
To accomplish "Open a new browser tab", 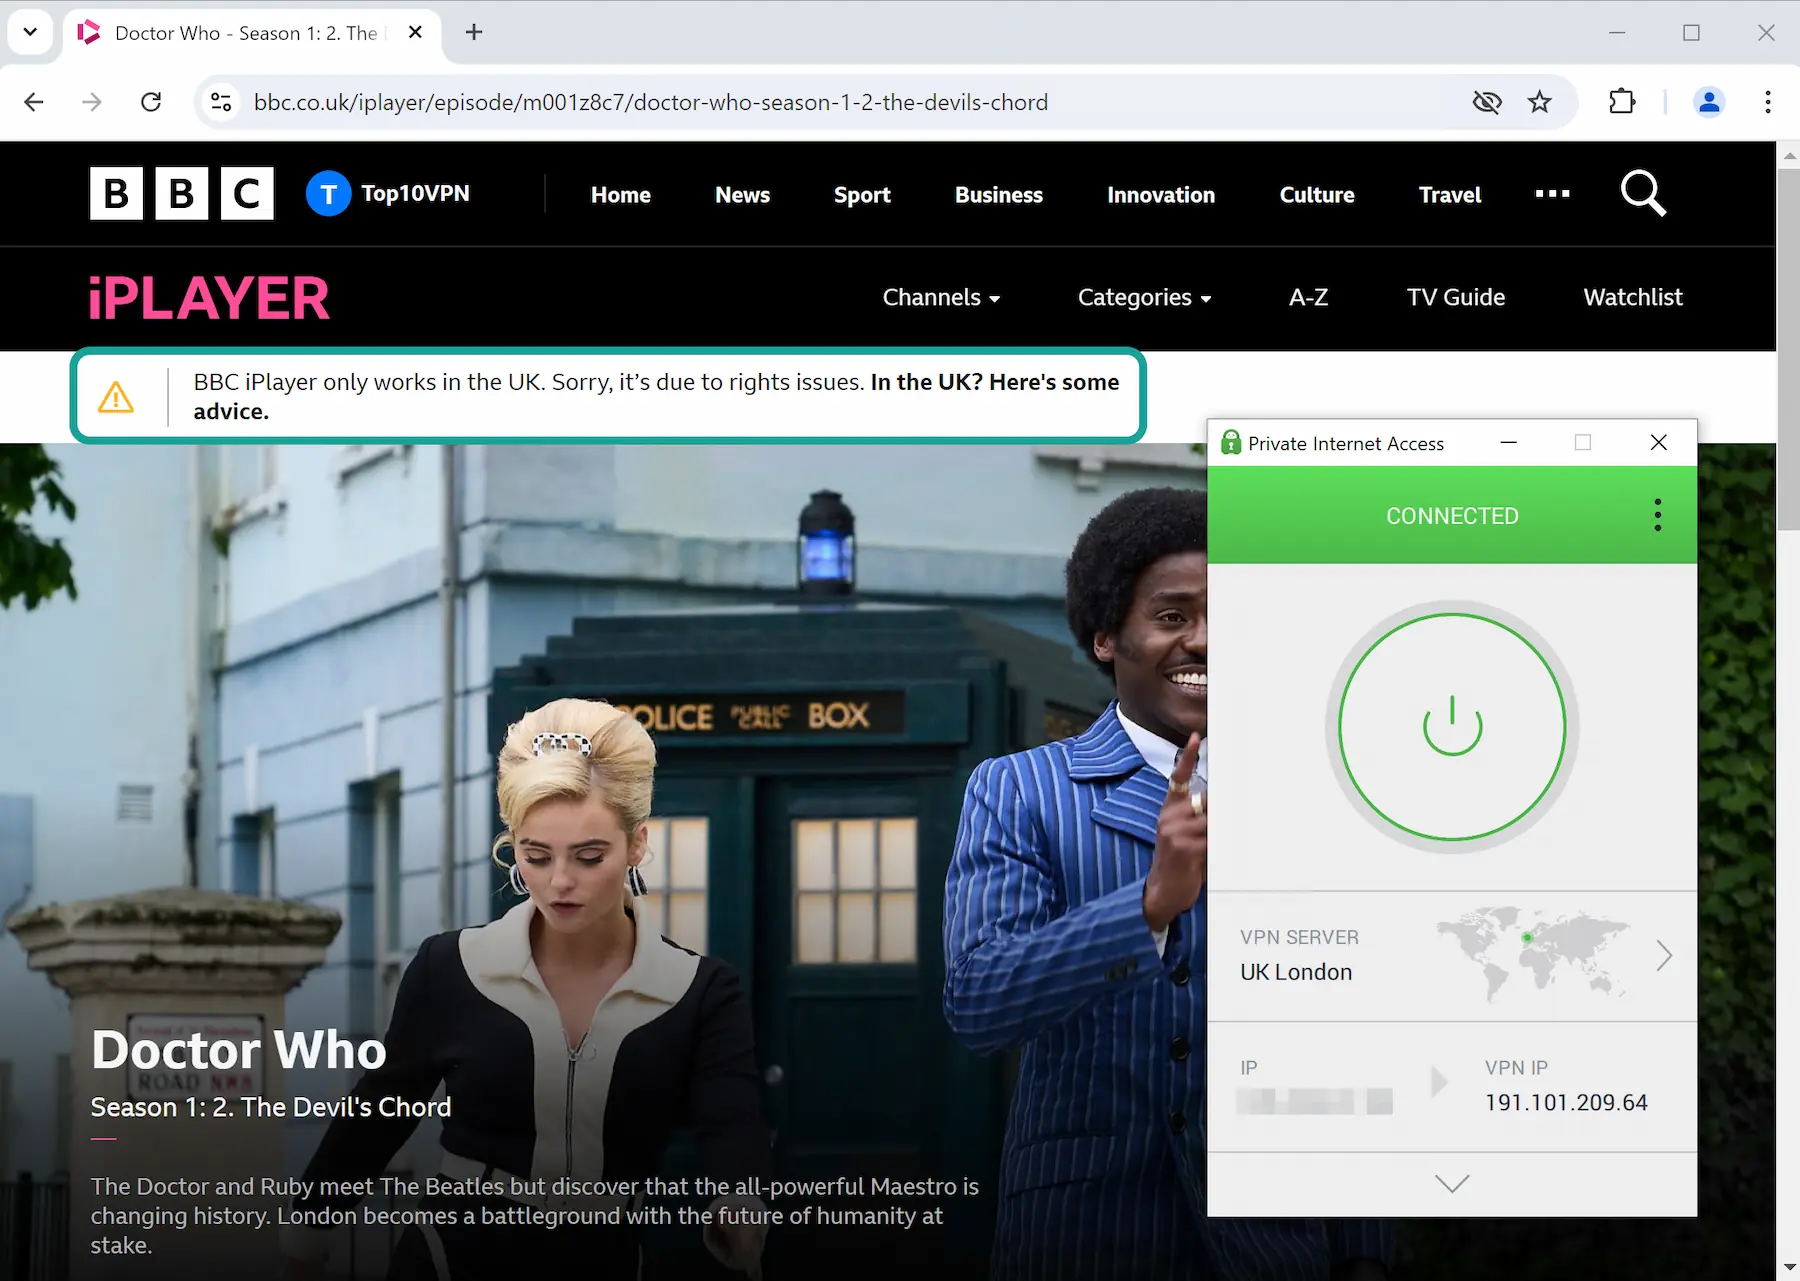I will [474, 32].
